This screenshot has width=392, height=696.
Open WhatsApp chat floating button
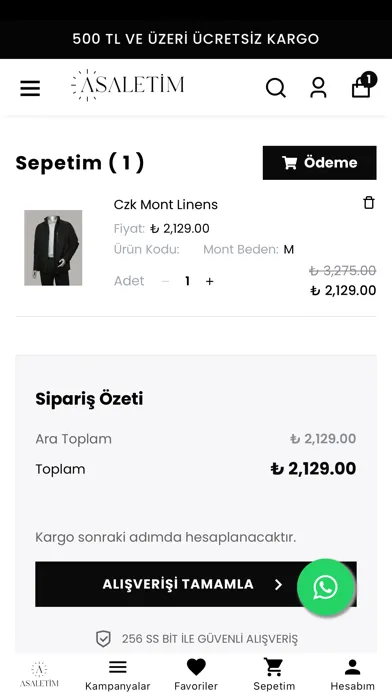point(326,587)
